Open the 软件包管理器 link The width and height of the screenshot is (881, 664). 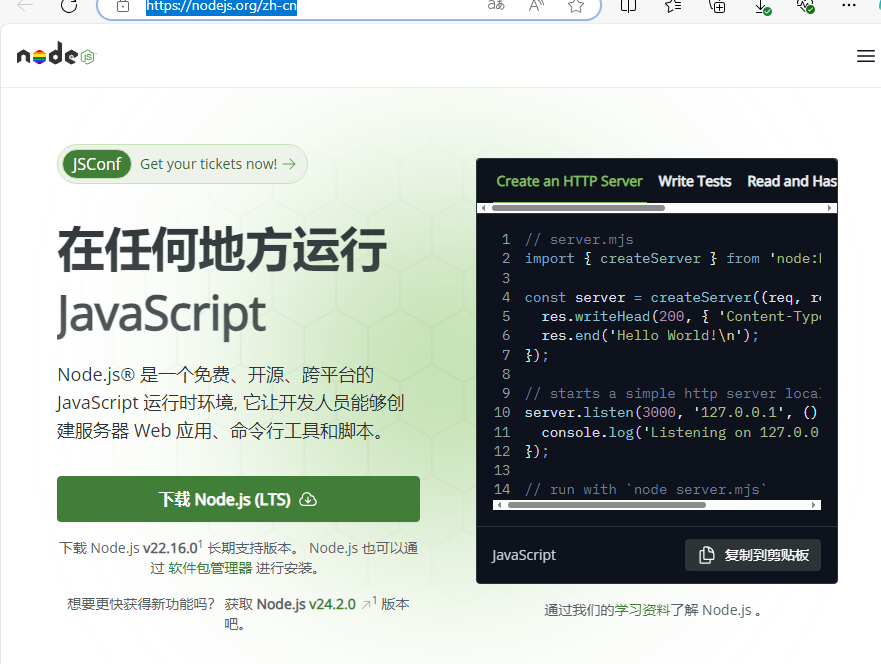tap(210, 568)
